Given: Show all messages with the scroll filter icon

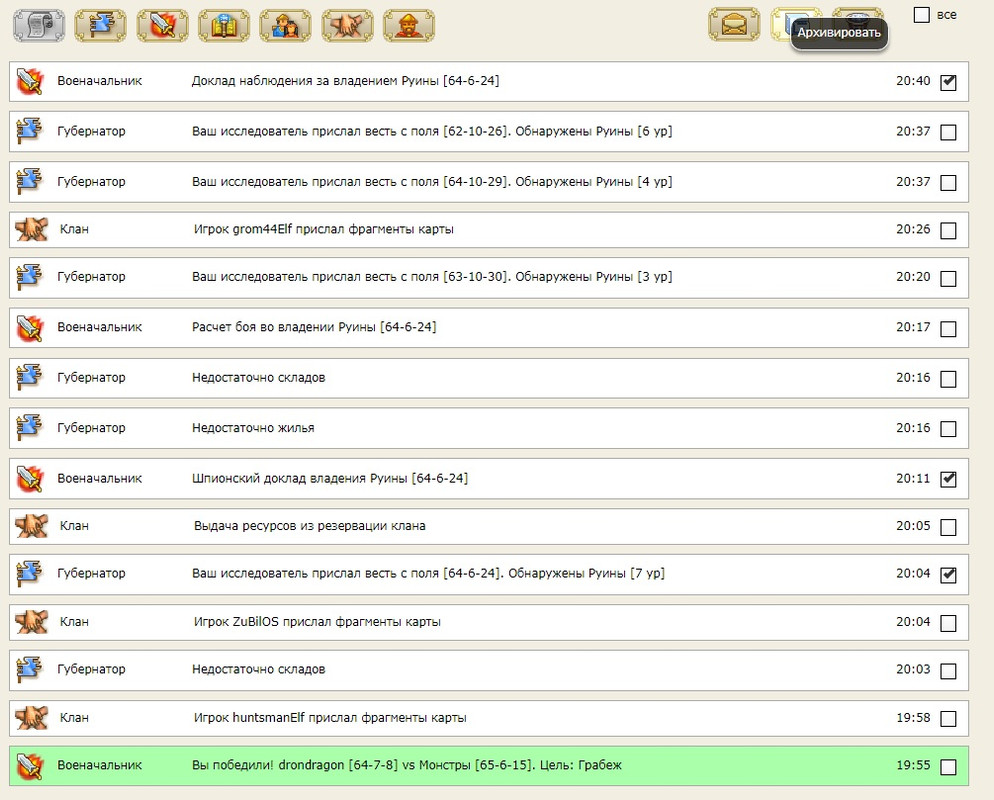Looking at the screenshot, I should pyautogui.click(x=39, y=25).
